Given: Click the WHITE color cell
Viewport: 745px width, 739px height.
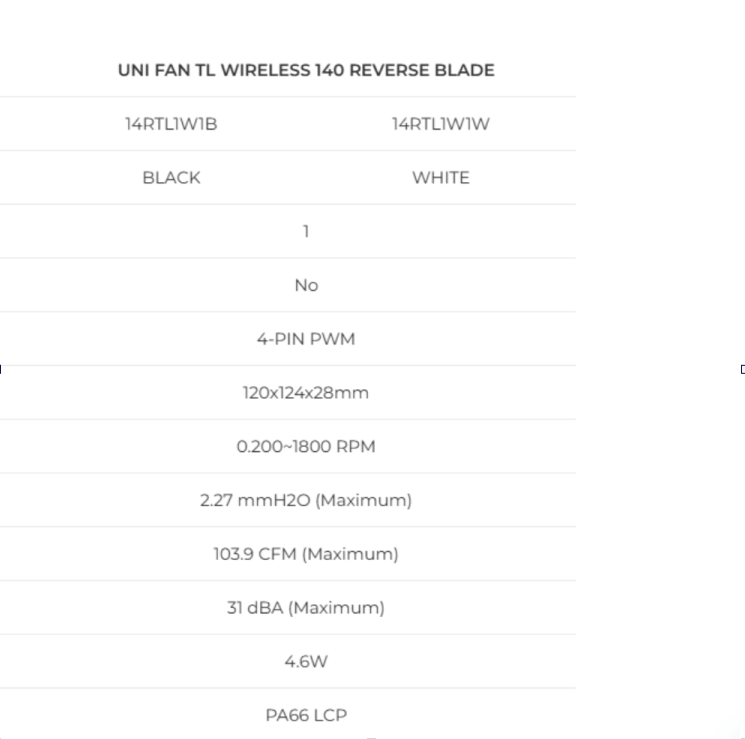Looking at the screenshot, I should click(440, 178).
